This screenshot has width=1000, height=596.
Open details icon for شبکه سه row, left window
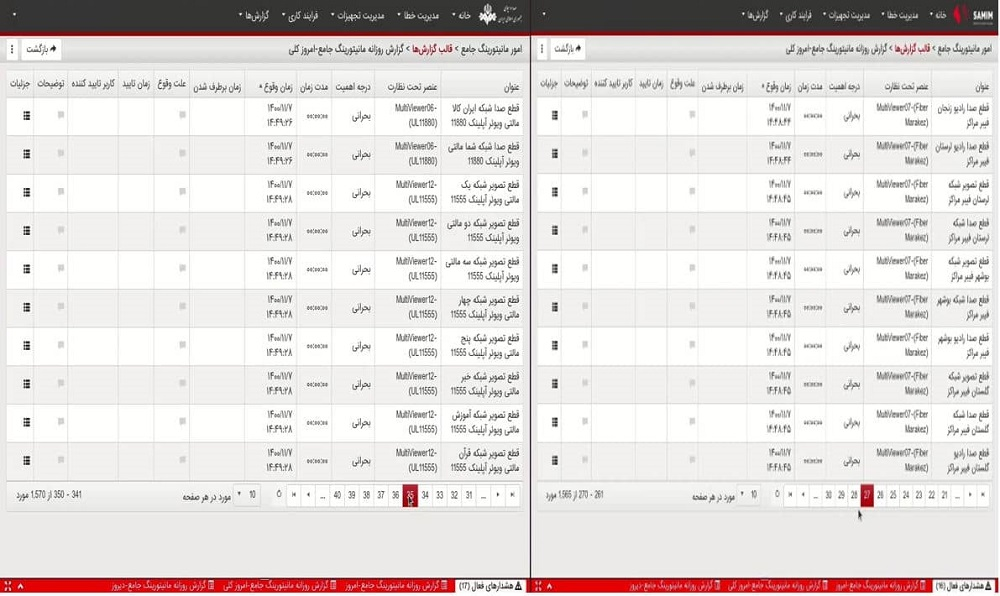[26, 269]
